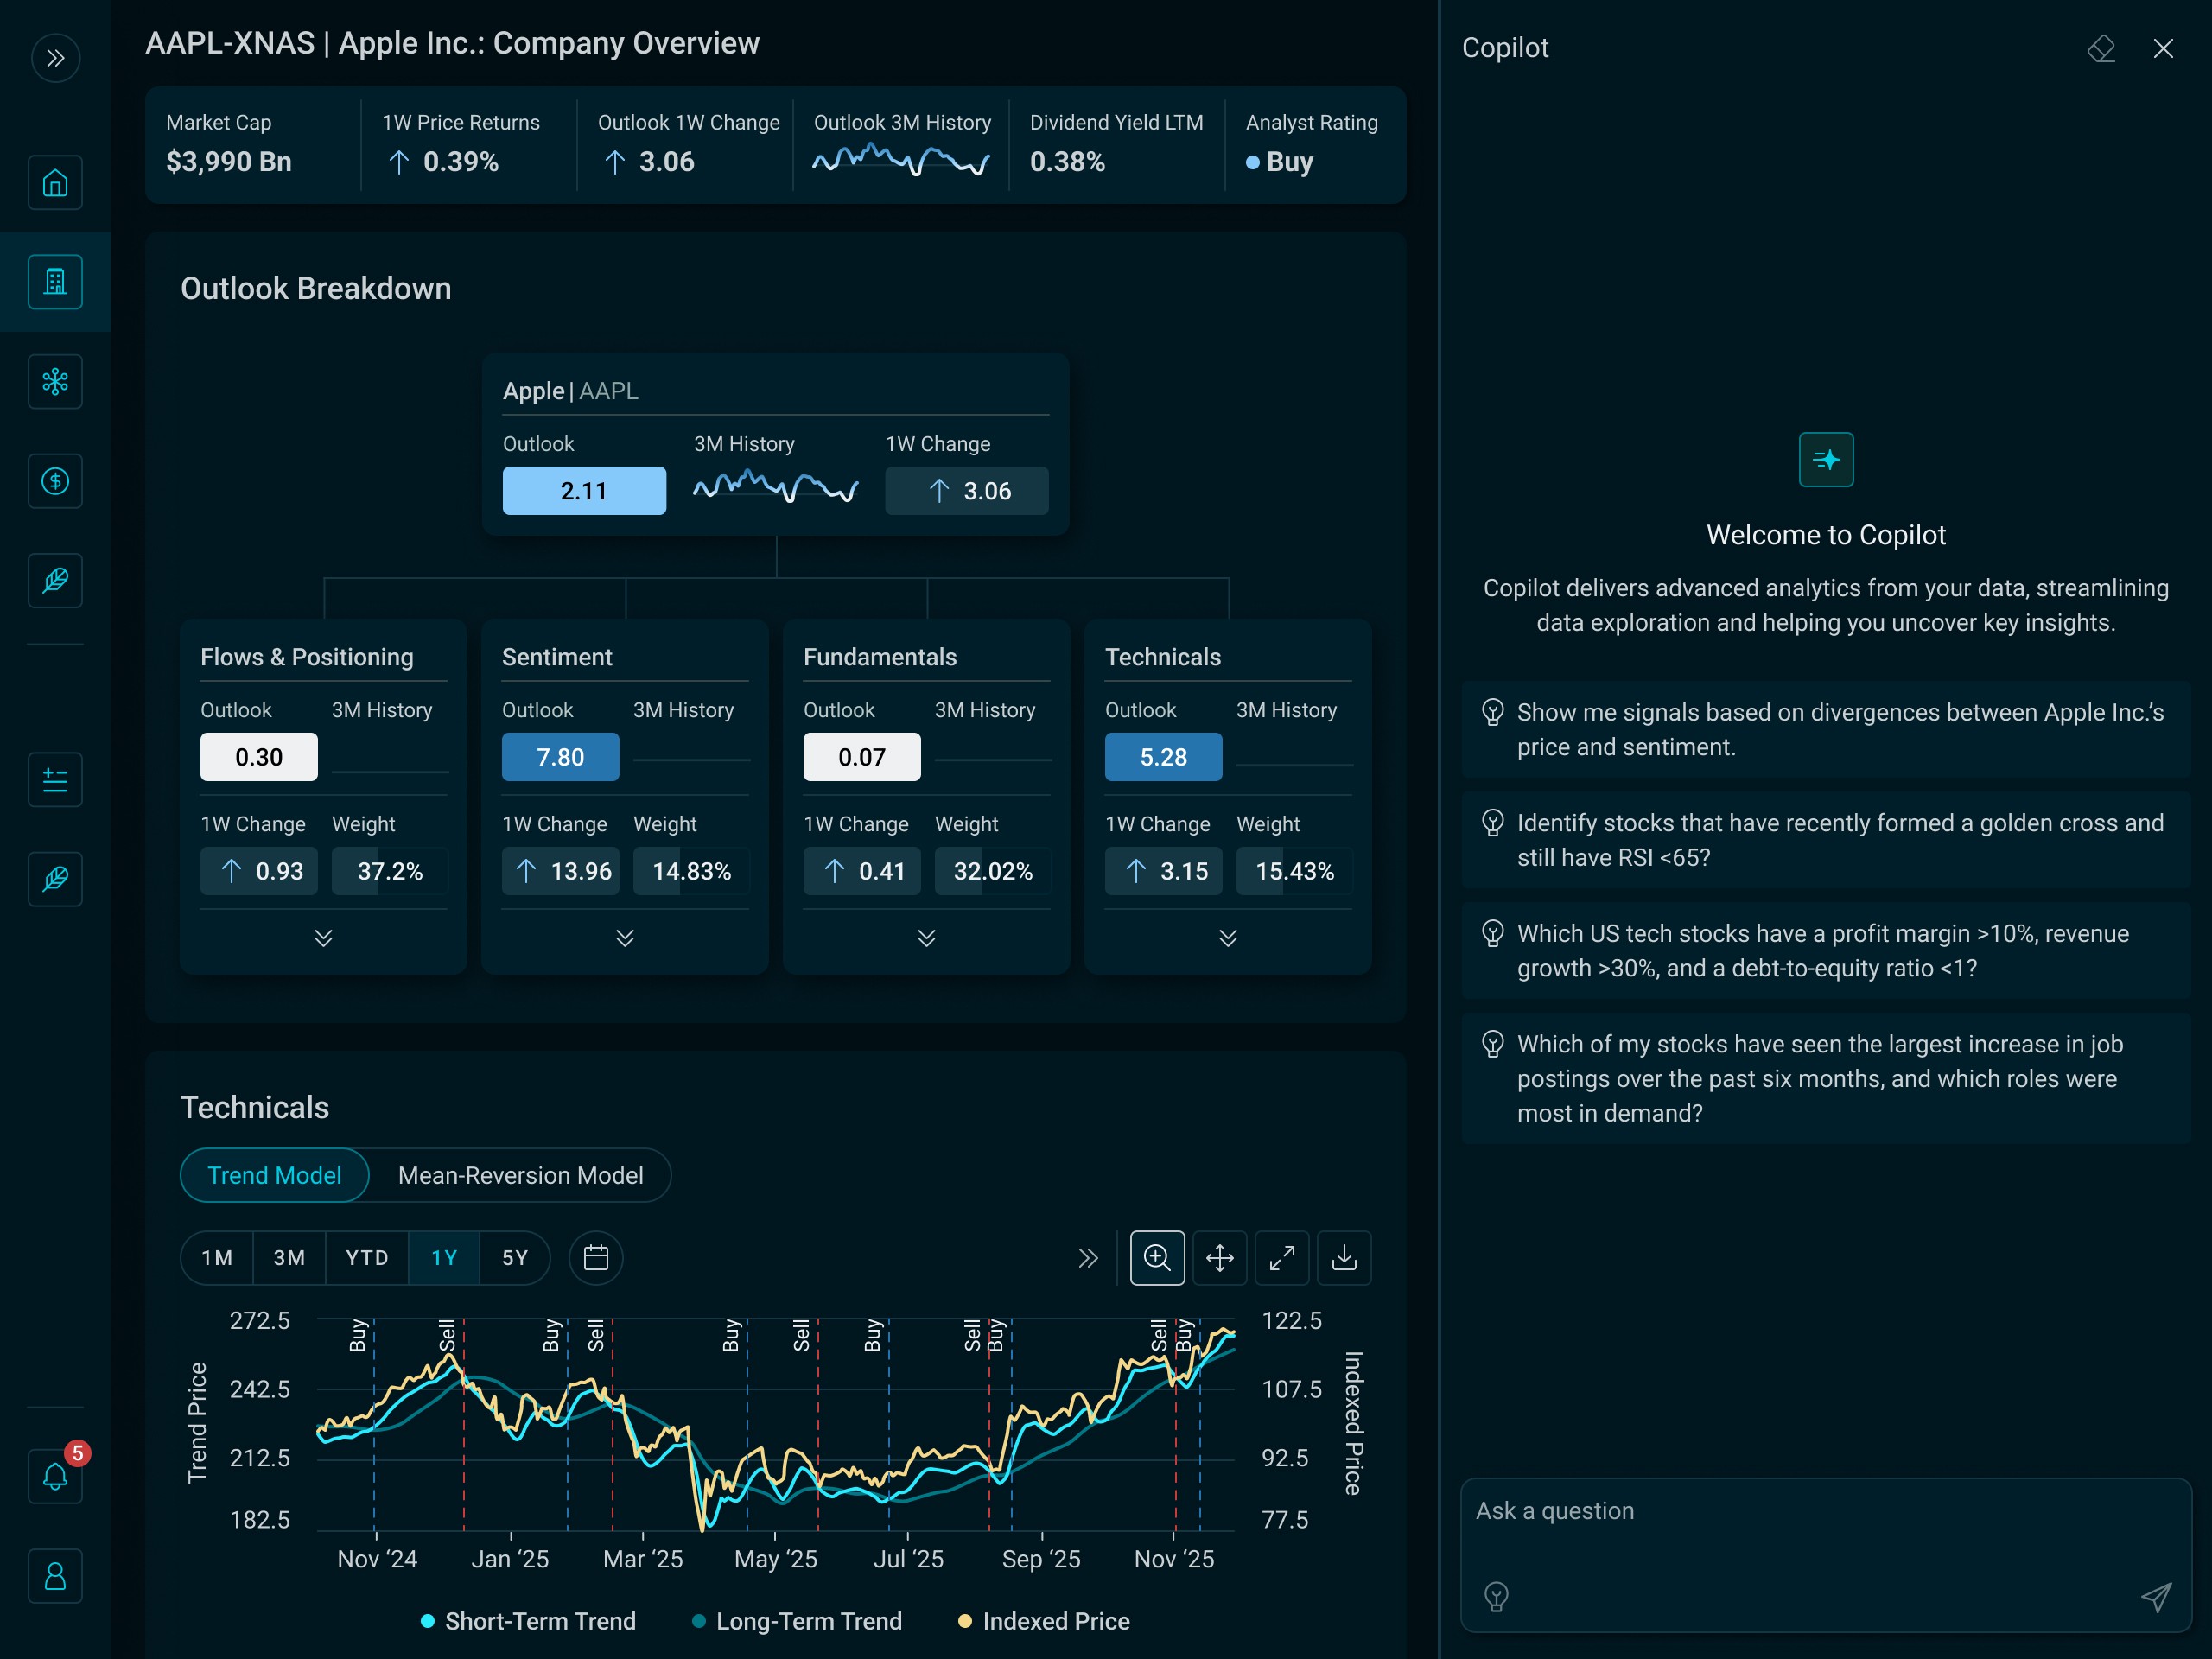Viewport: 2212px width, 1659px height.
Task: Expand the Fundamentals card details
Action: click(926, 937)
